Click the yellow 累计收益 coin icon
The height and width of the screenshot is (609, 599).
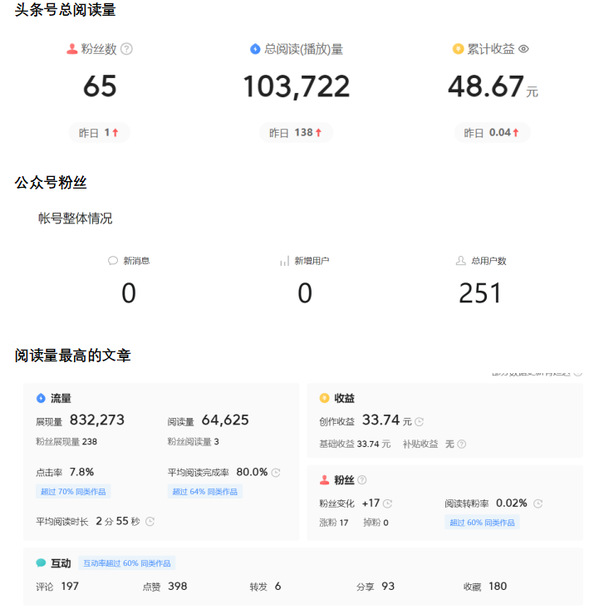pos(458,49)
